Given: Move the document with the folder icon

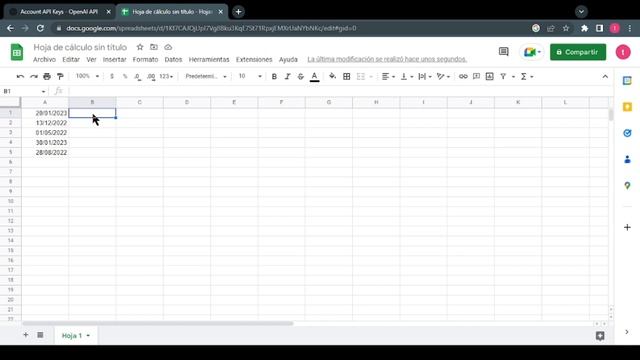Looking at the screenshot, I should coord(154,47).
